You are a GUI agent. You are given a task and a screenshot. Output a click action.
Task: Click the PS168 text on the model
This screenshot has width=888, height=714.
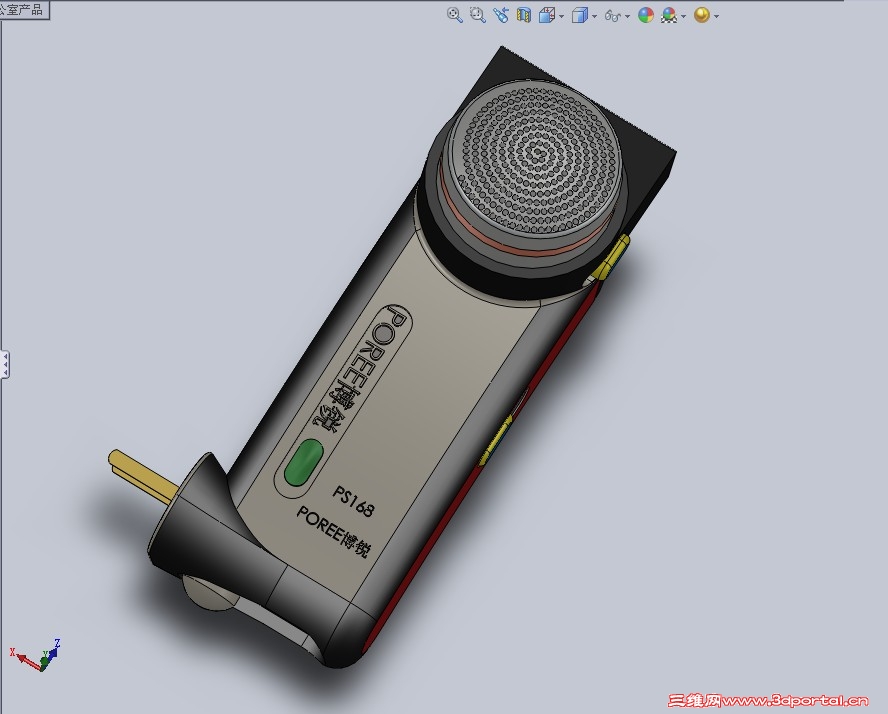pos(353,502)
